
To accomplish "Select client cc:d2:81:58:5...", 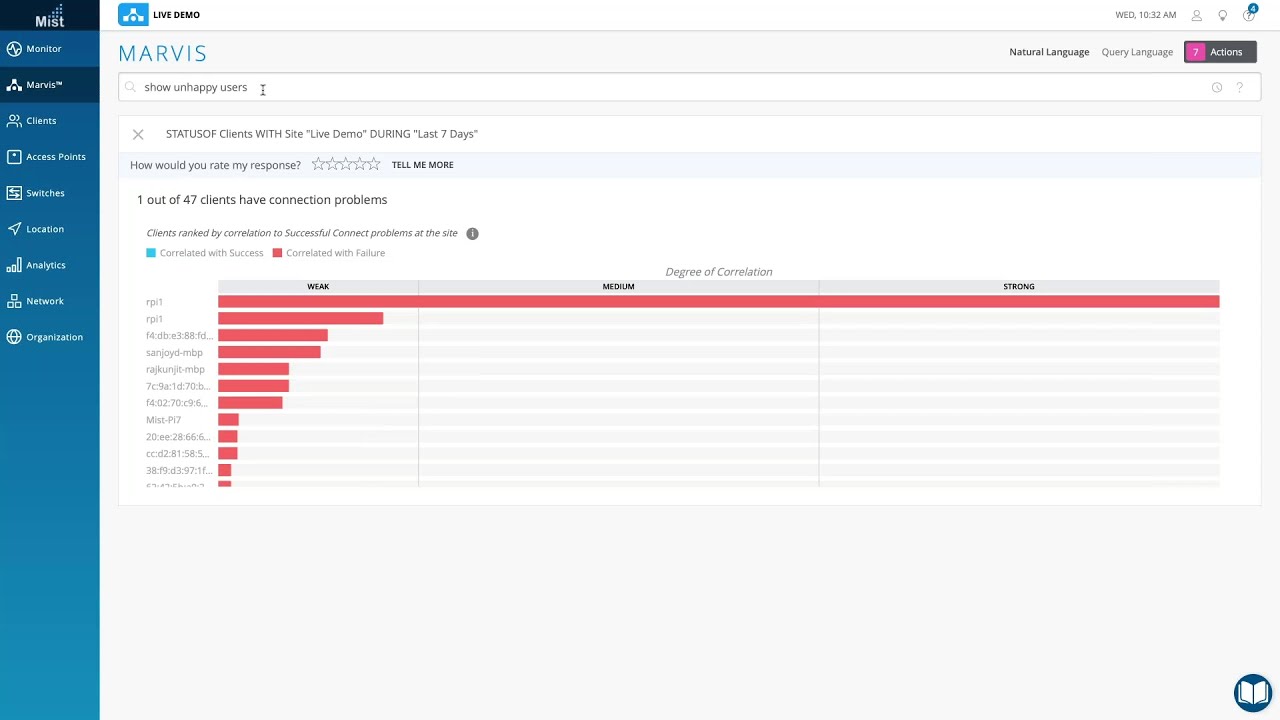I will click(178, 454).
